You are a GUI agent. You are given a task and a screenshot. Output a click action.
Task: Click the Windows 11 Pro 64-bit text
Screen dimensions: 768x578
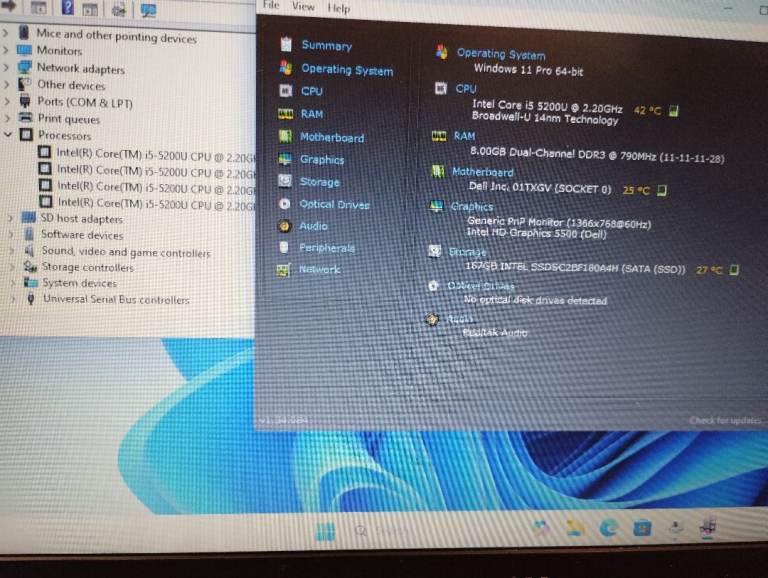coord(528,70)
